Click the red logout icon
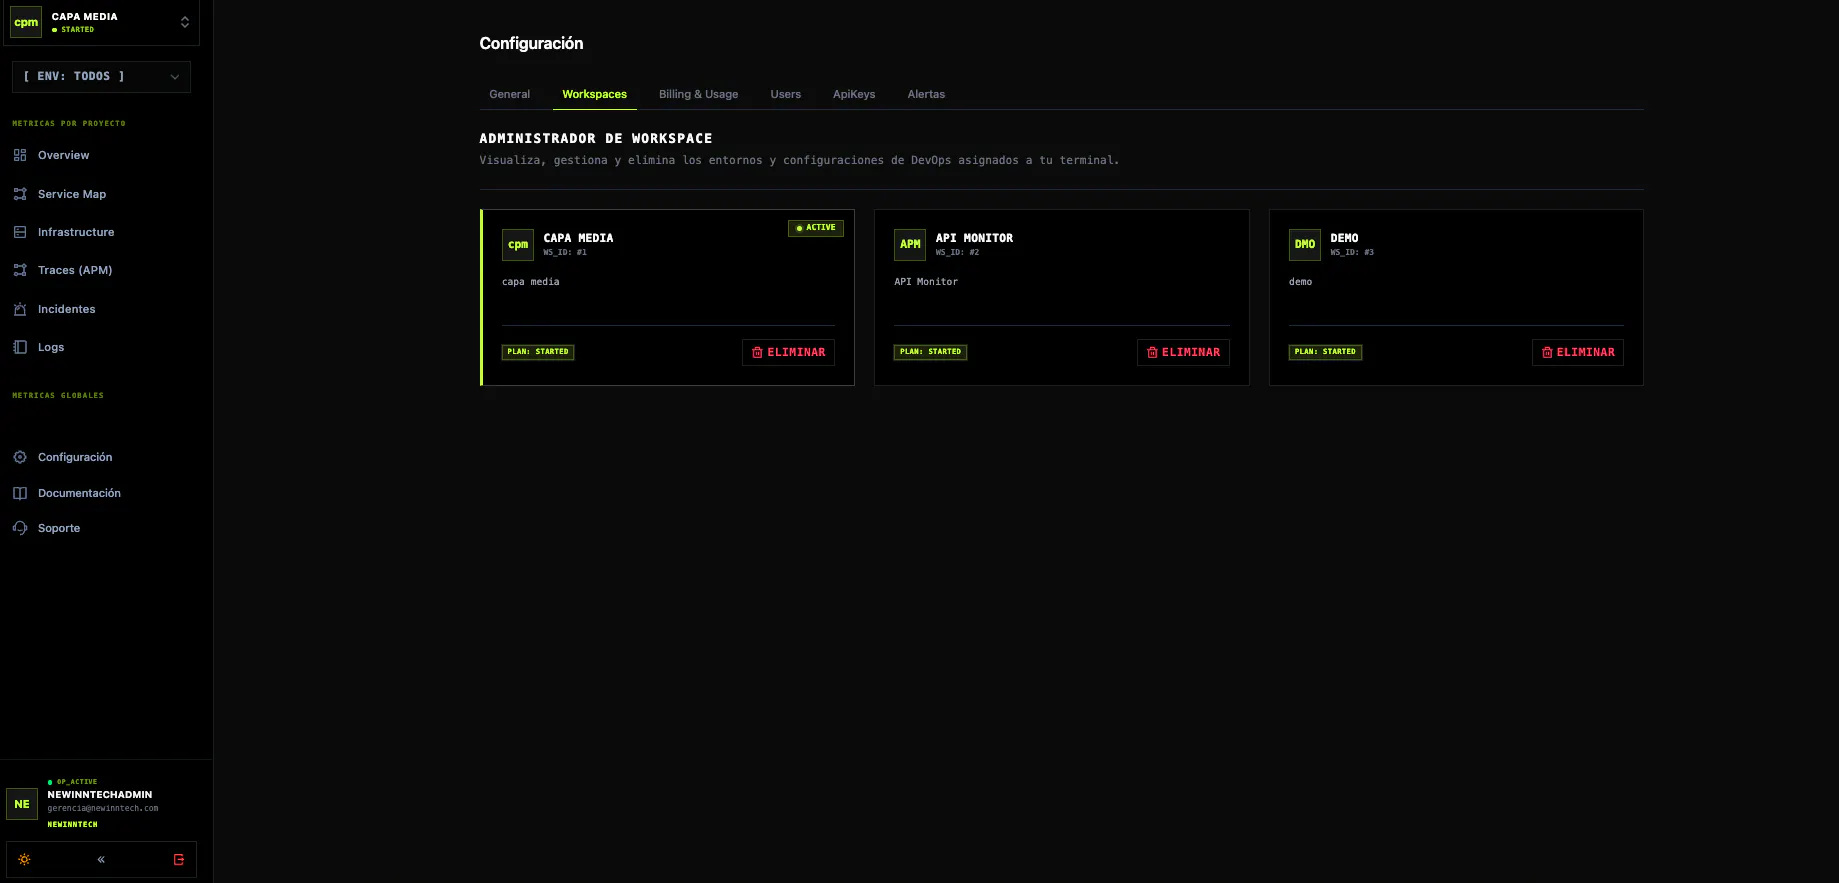The image size is (1839, 883). pos(179,860)
